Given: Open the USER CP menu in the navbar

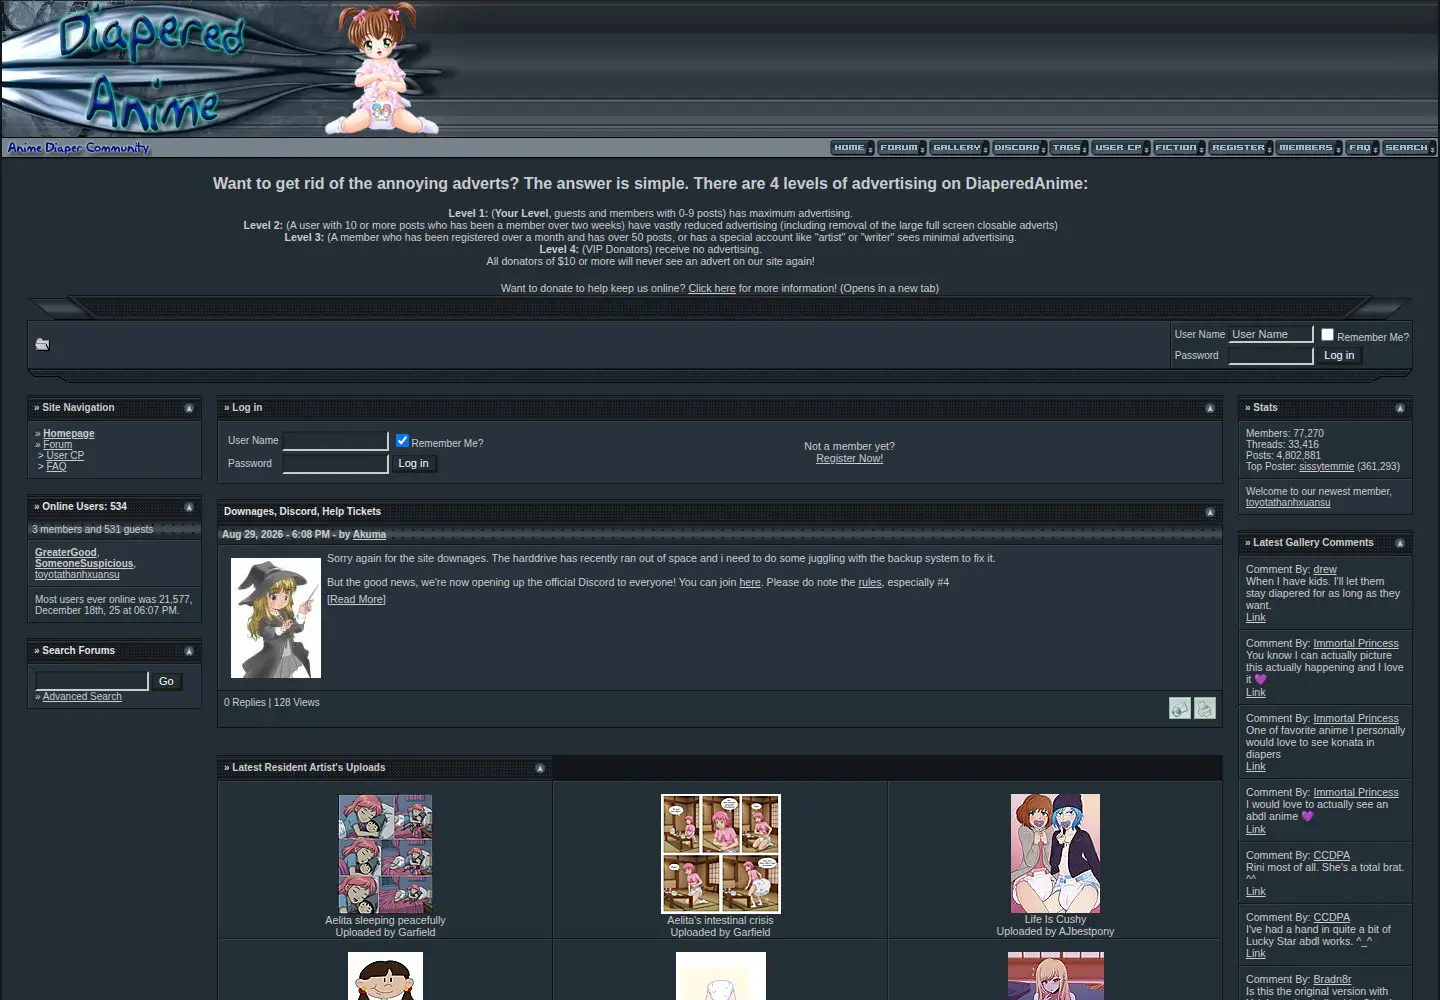Looking at the screenshot, I should coord(1121,148).
